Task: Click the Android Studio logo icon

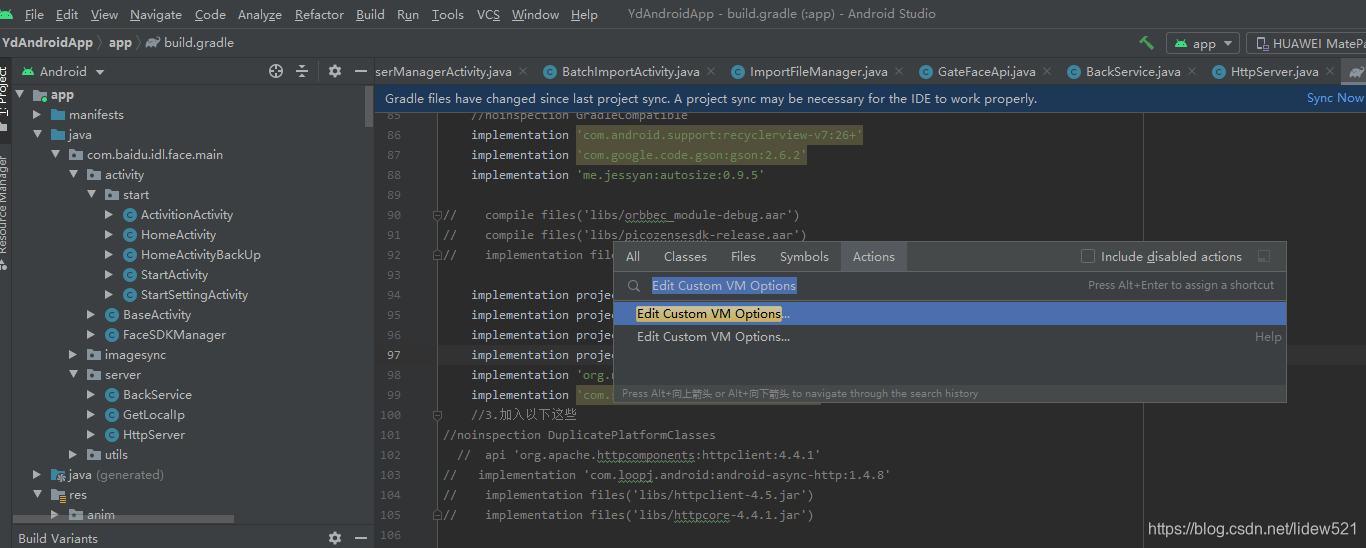Action: [x=7, y=14]
